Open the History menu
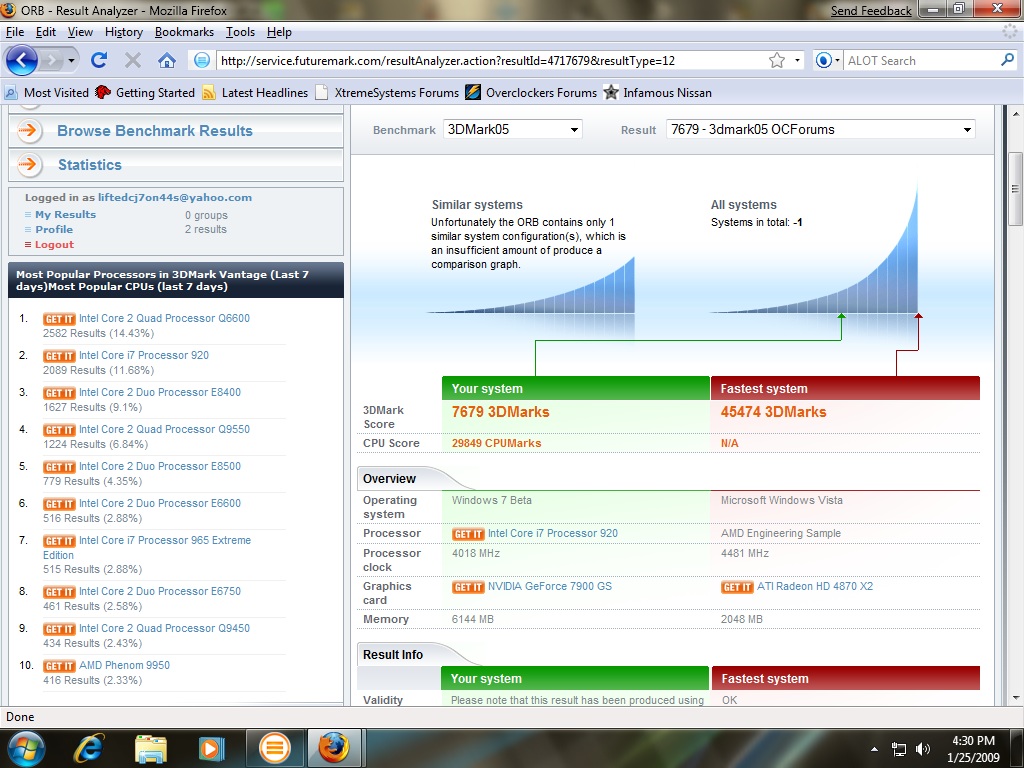This screenshot has width=1024, height=768. (123, 32)
